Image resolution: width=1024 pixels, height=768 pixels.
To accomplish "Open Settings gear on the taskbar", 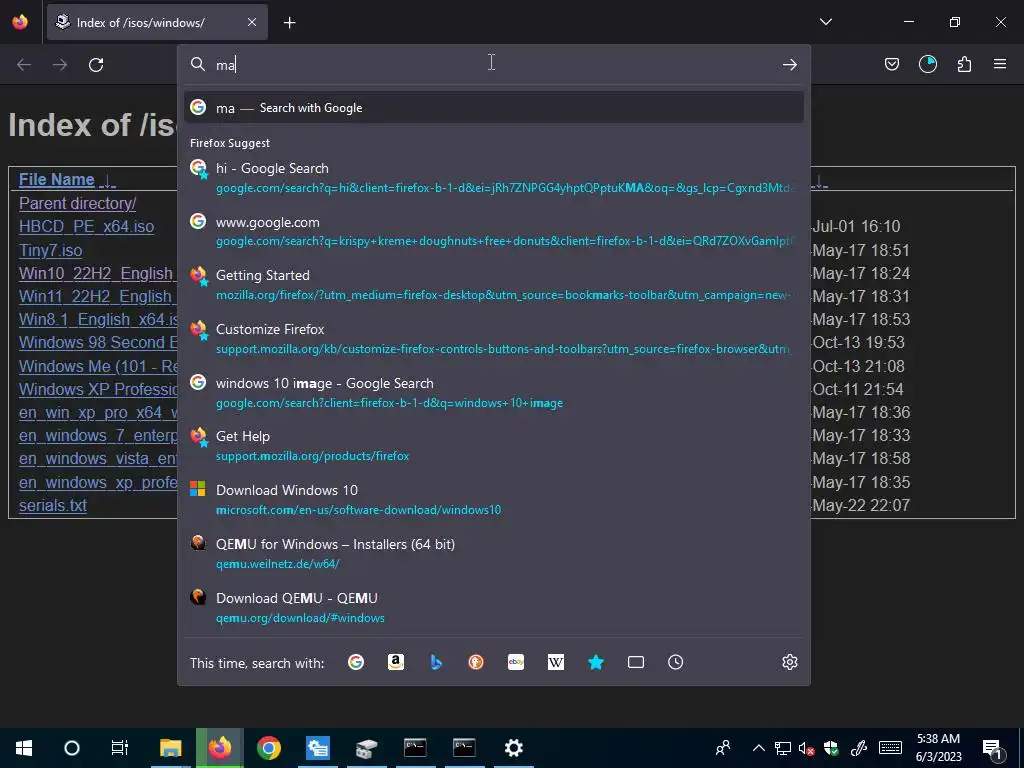I will pos(513,748).
